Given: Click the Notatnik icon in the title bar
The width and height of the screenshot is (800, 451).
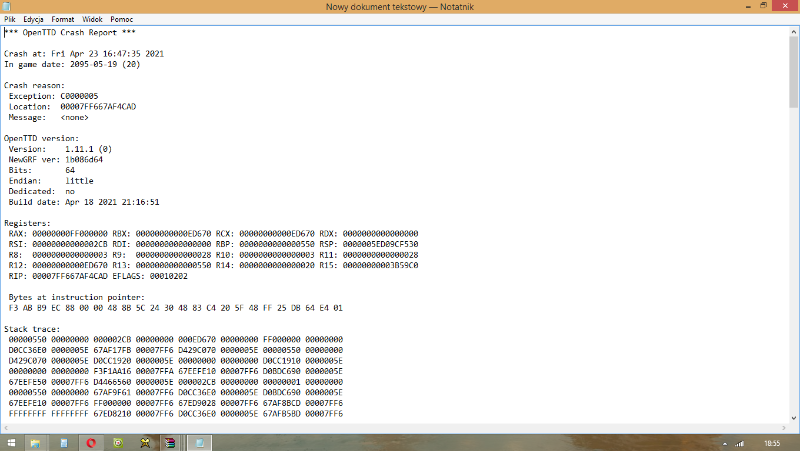Looking at the screenshot, I should coord(7,7).
